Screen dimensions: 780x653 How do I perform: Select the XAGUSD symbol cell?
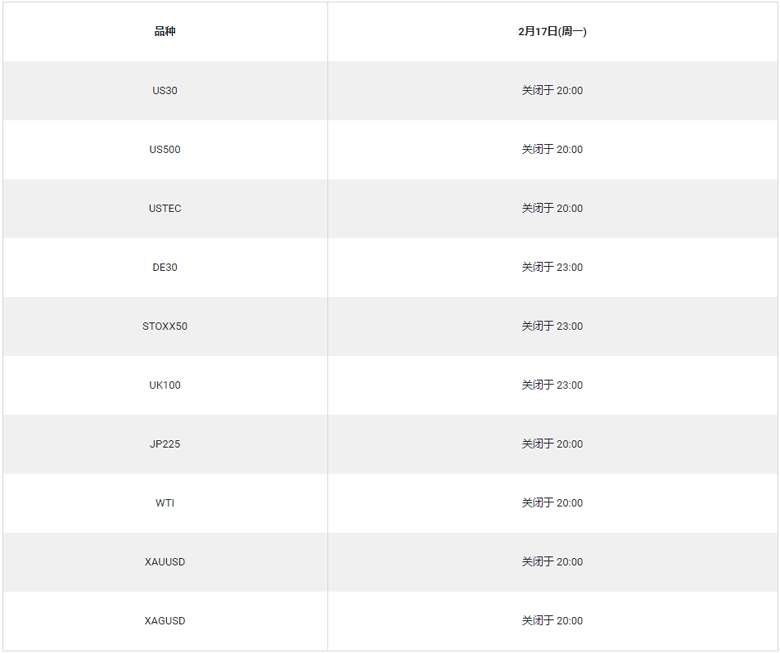(x=165, y=621)
